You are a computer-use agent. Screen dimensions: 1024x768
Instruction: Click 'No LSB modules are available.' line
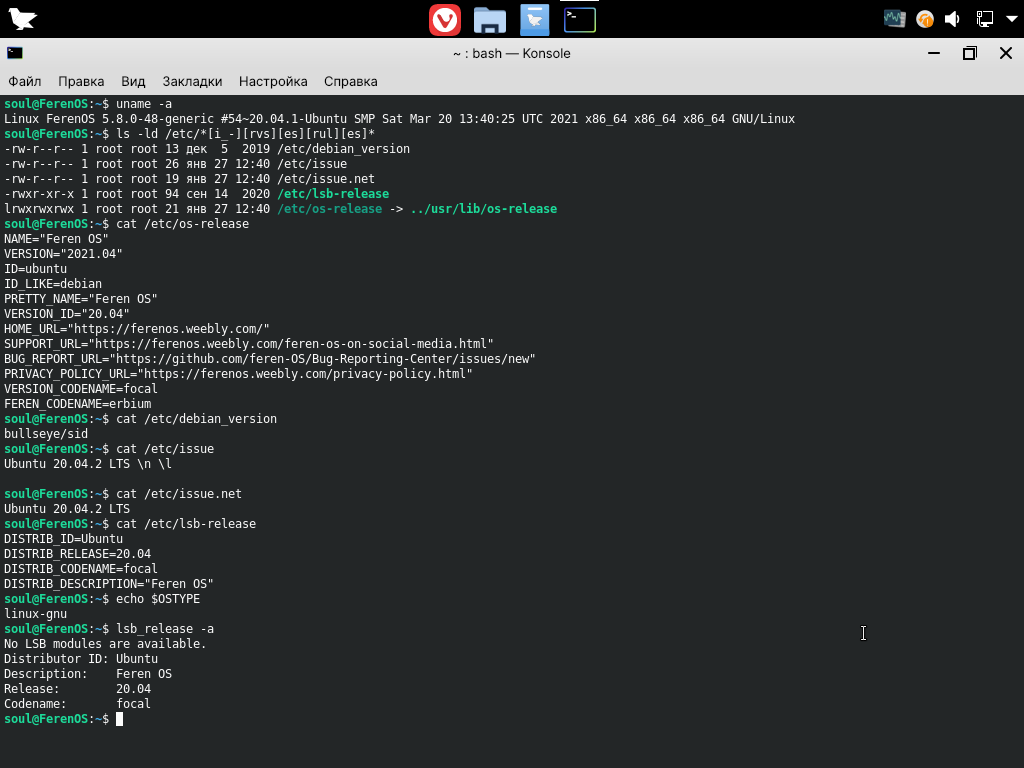tap(105, 644)
